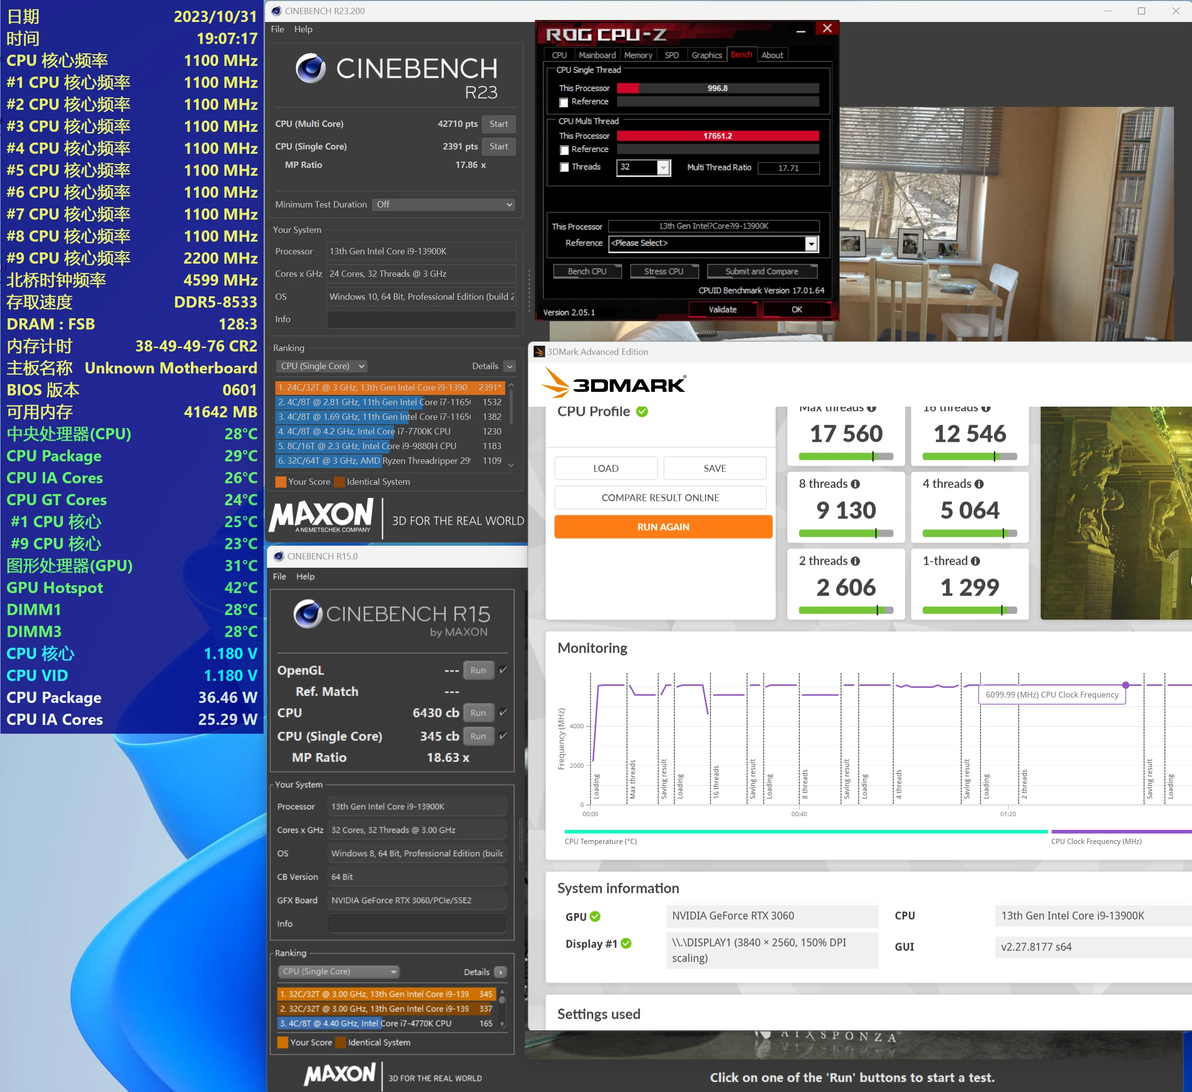Open CPU (Single Core) ranking dropdown in R23

[x=322, y=366]
